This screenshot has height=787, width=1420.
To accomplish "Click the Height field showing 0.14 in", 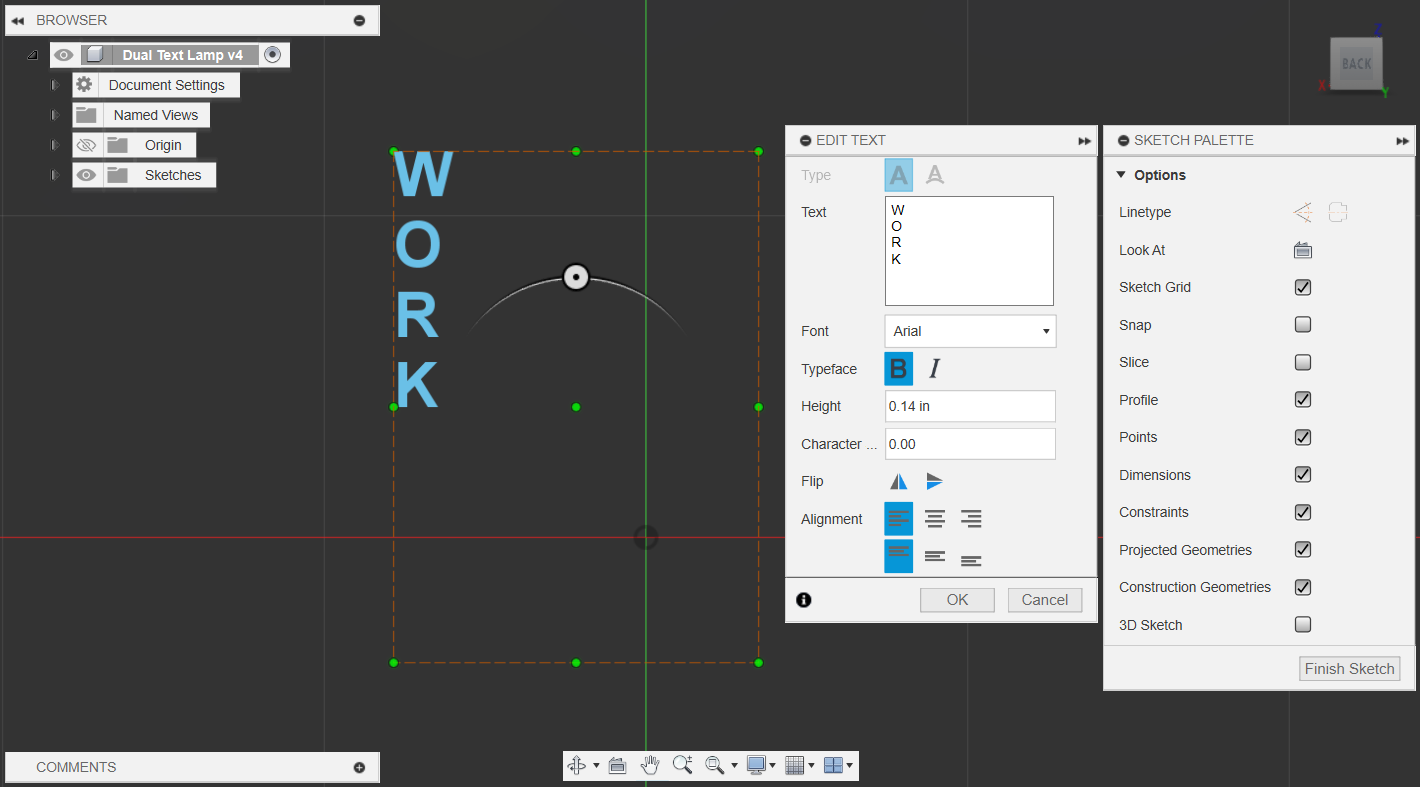I will tap(970, 406).
